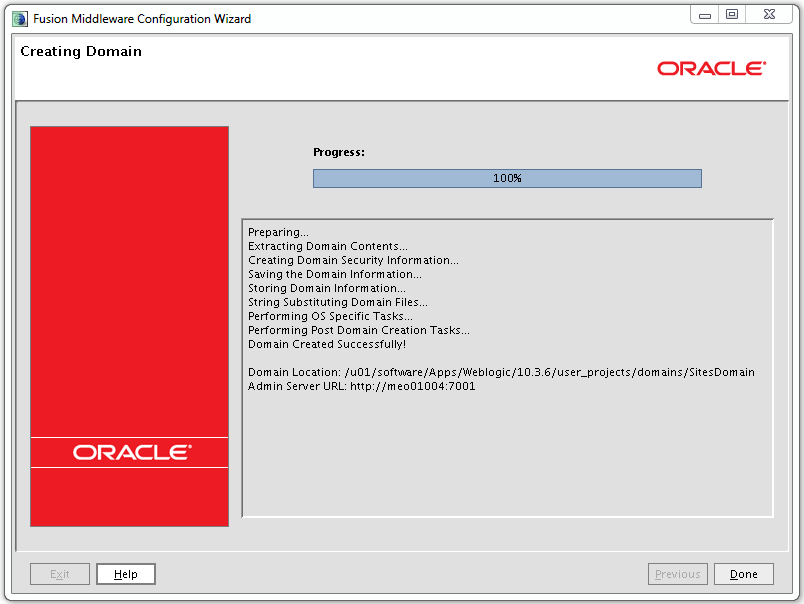Select the Domain Location path line
Viewport: 804px width, 604px height.
click(501, 372)
